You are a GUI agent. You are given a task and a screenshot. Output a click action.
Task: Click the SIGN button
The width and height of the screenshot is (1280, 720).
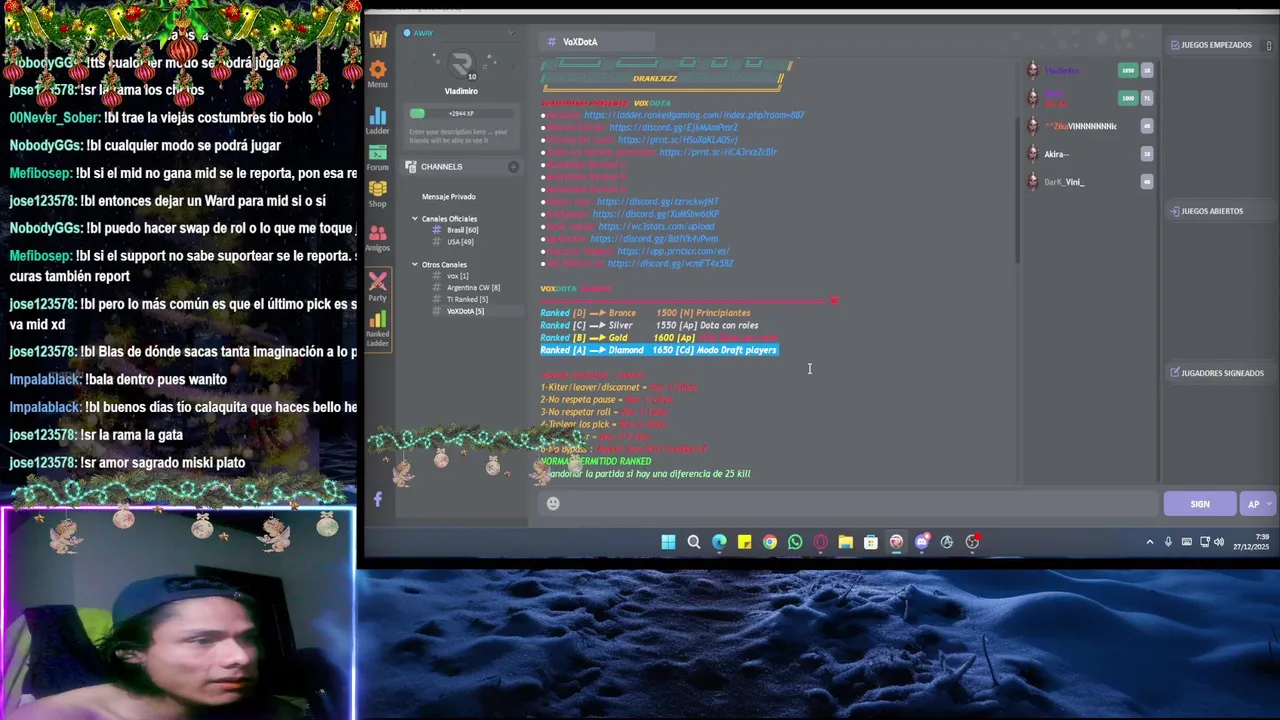pyautogui.click(x=1200, y=504)
